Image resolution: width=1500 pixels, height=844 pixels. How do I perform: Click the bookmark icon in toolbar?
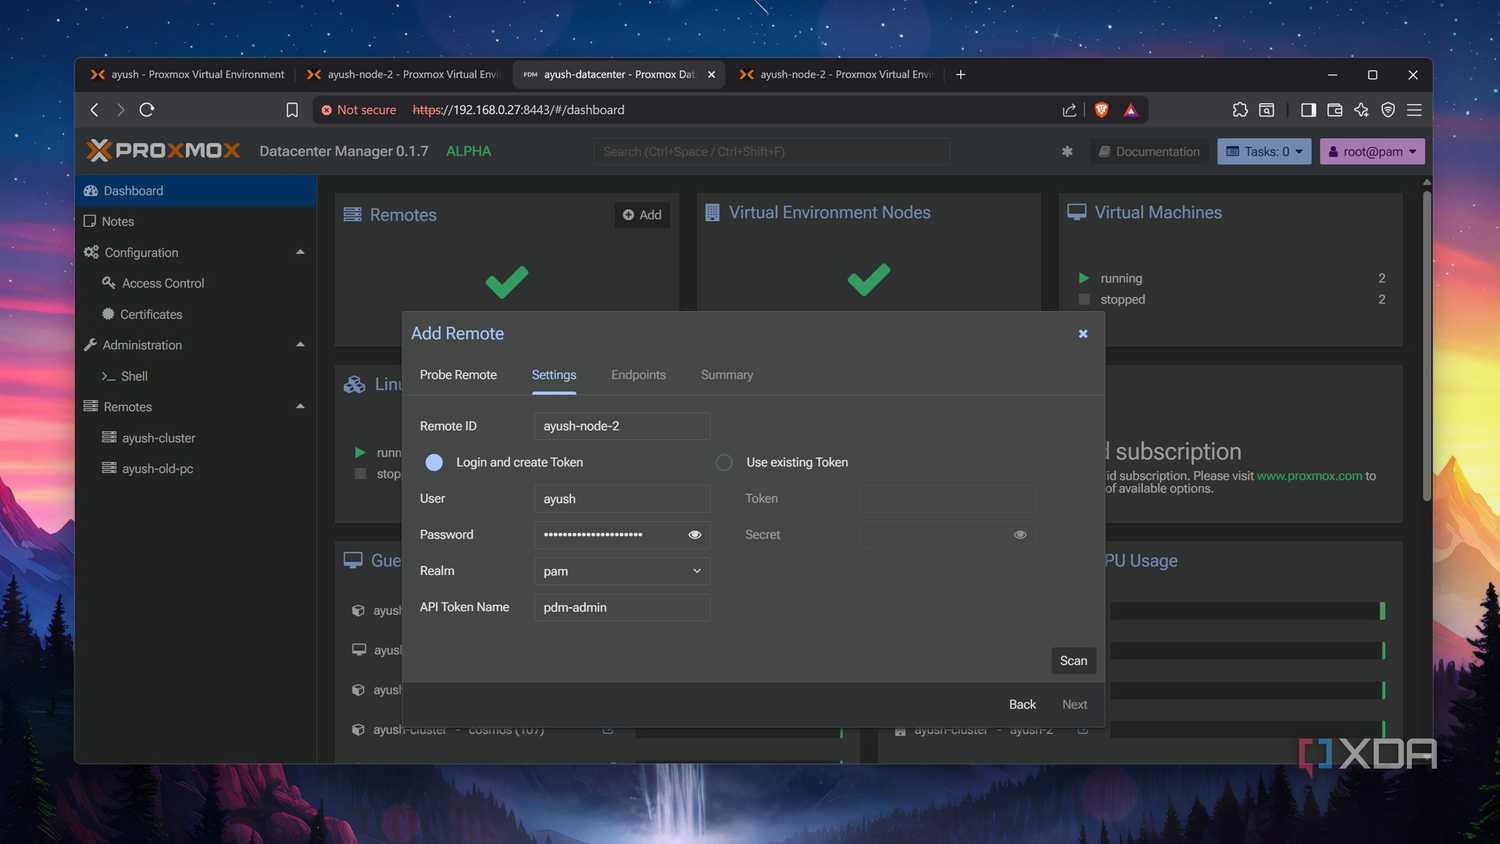[x=292, y=110]
